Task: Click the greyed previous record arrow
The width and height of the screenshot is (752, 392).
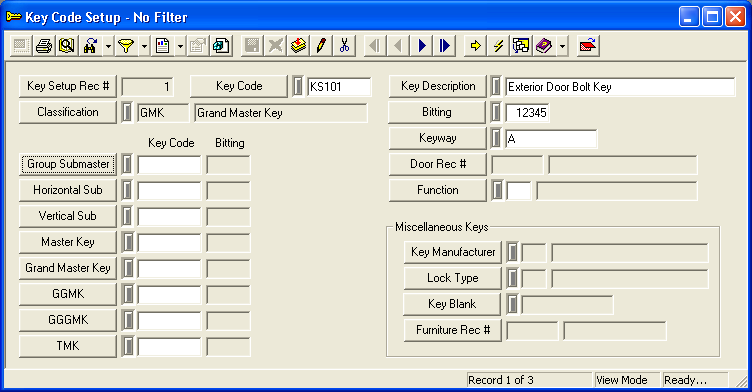Action: tap(398, 46)
